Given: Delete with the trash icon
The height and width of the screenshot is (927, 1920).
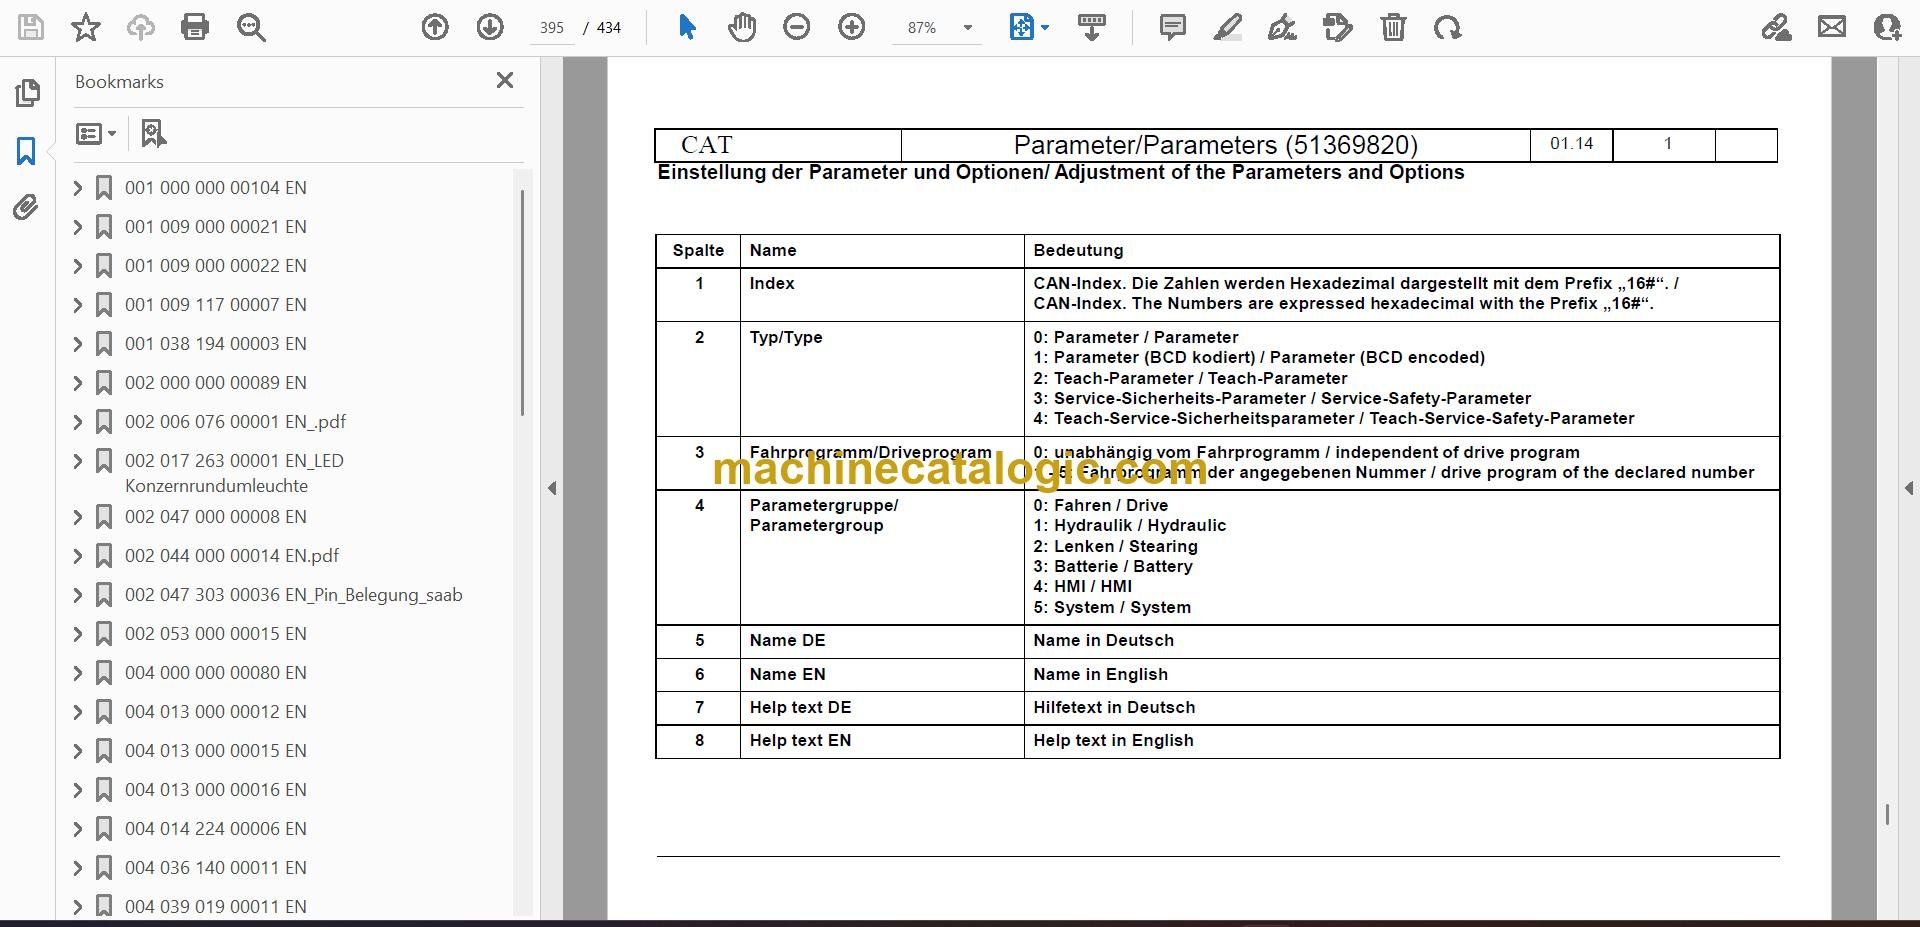Looking at the screenshot, I should point(1393,27).
